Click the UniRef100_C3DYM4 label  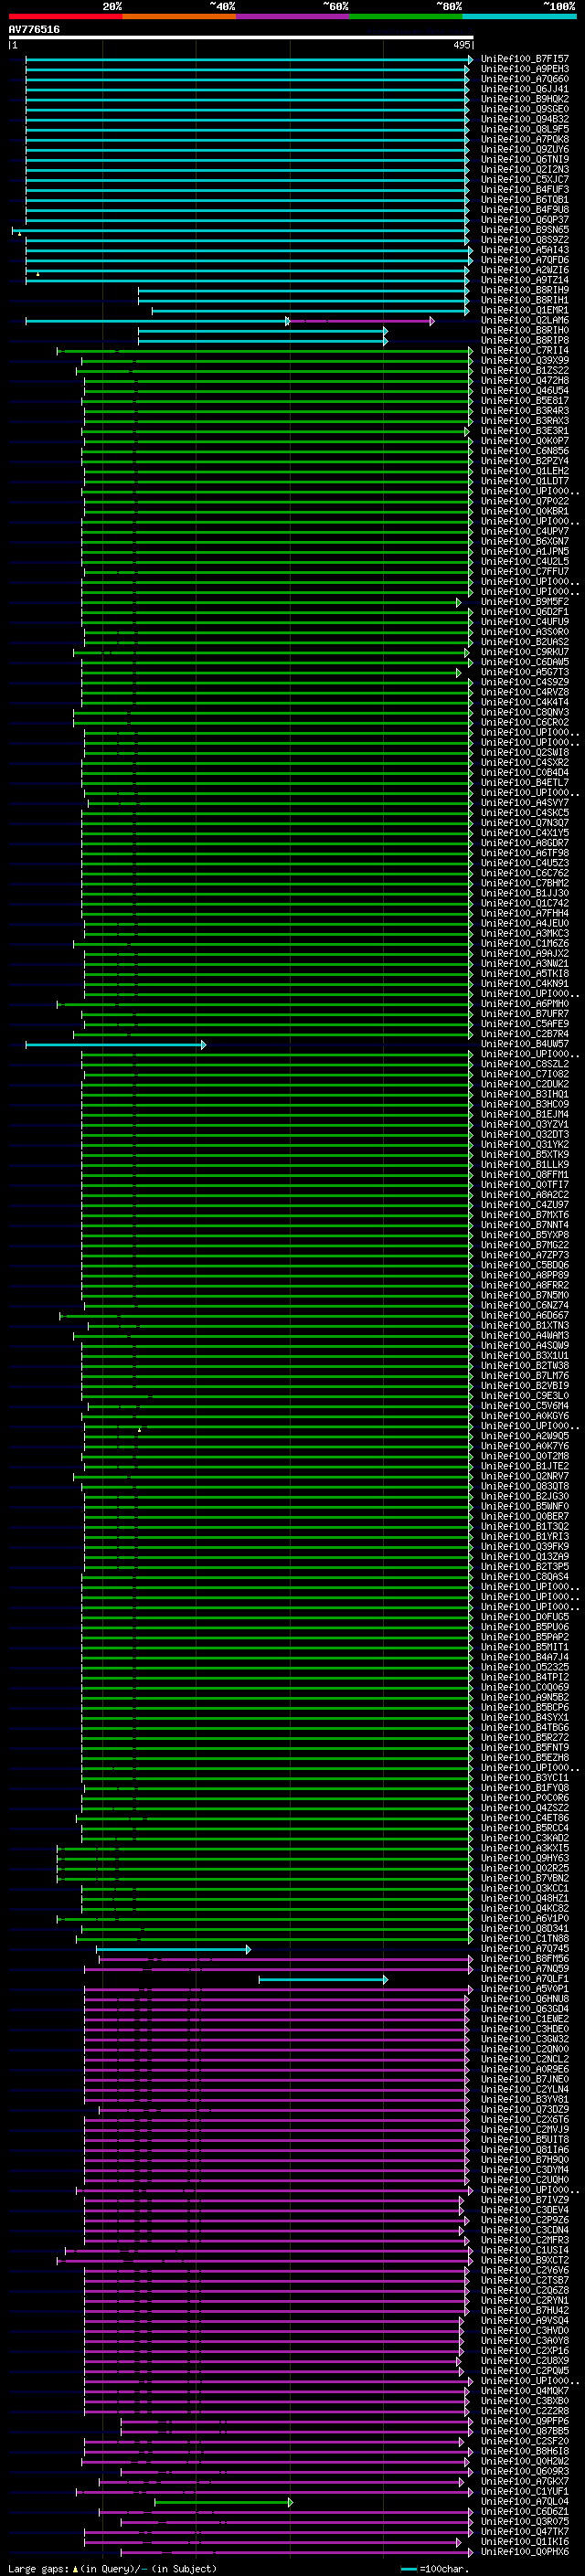[x=524, y=2170]
